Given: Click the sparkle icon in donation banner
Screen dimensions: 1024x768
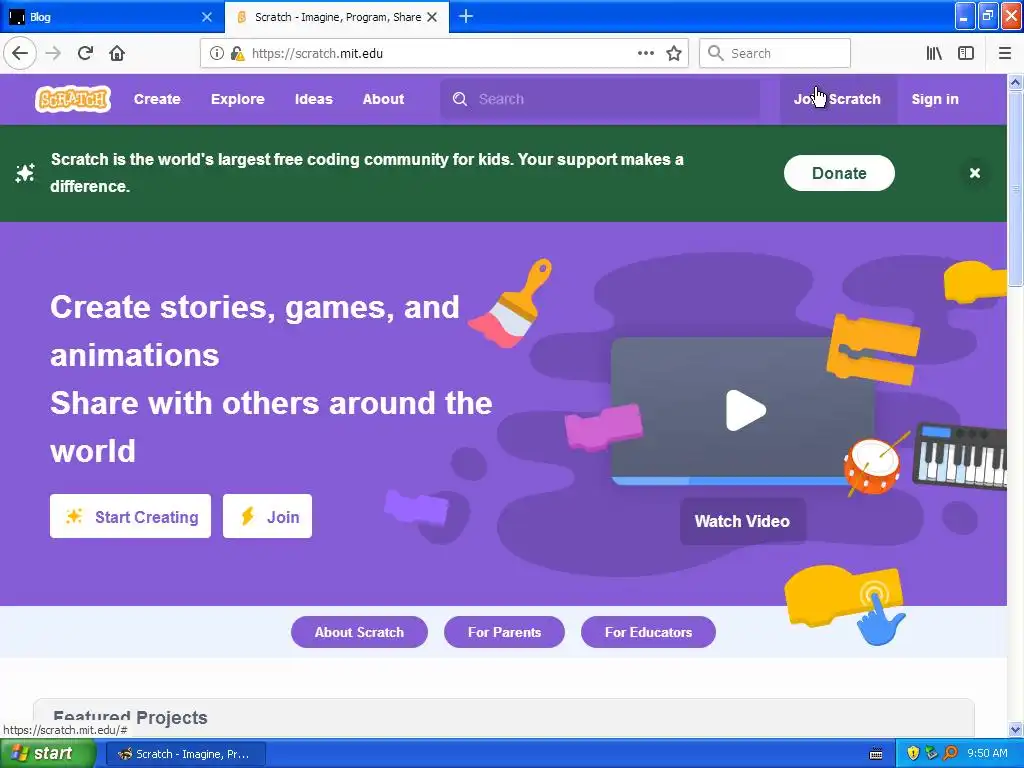Looking at the screenshot, I should tap(25, 173).
